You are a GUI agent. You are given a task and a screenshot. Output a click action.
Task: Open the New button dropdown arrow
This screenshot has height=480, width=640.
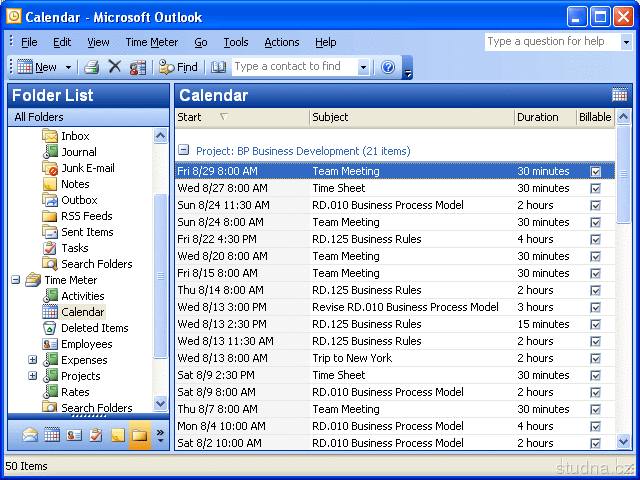coord(69,67)
